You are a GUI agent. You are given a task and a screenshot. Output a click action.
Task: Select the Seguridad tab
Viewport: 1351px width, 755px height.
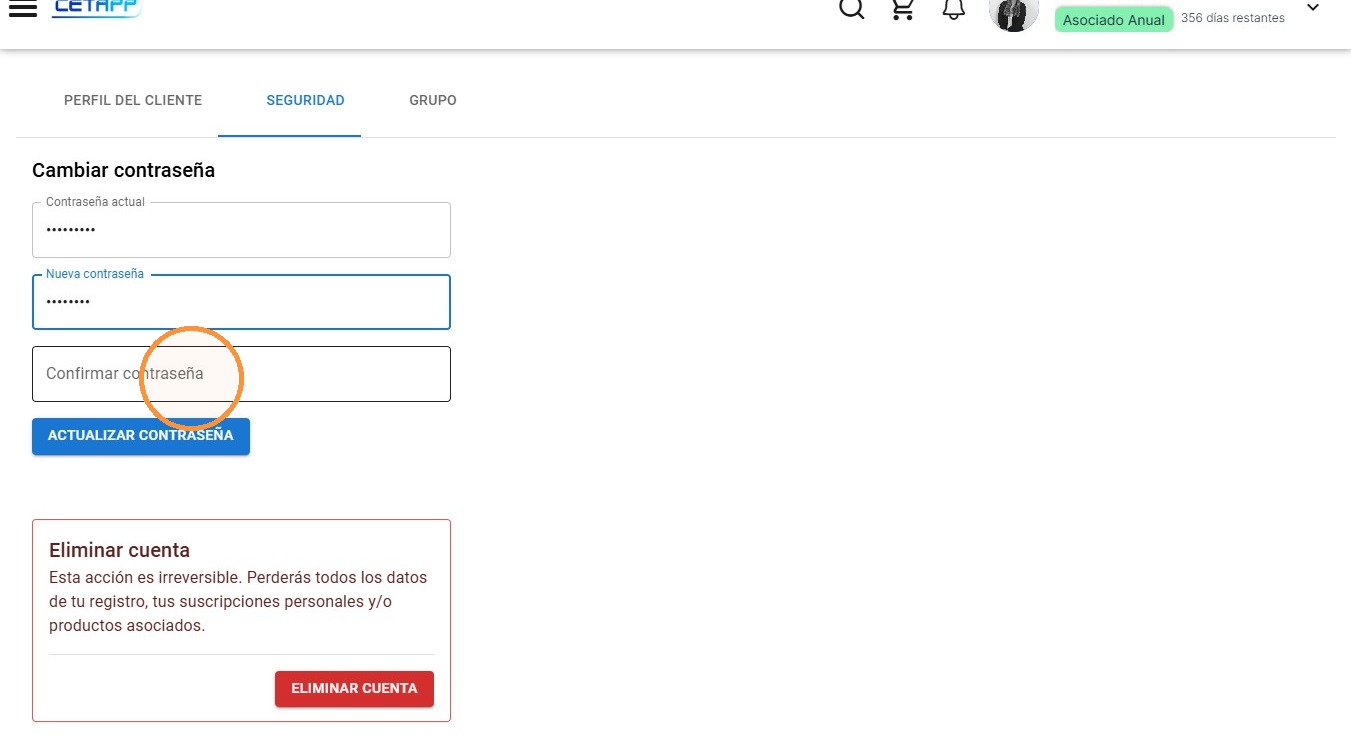click(x=305, y=100)
